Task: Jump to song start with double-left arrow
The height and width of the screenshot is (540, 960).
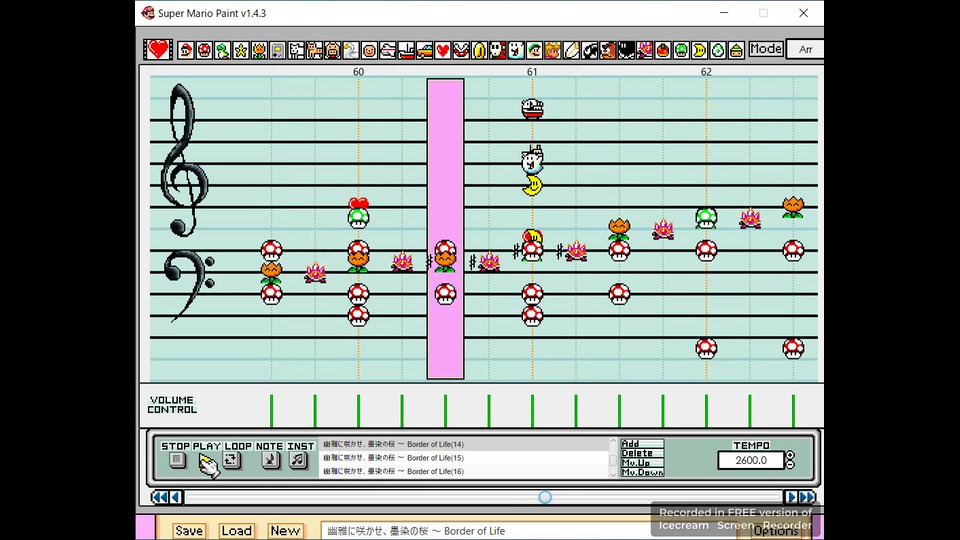Action: (159, 497)
